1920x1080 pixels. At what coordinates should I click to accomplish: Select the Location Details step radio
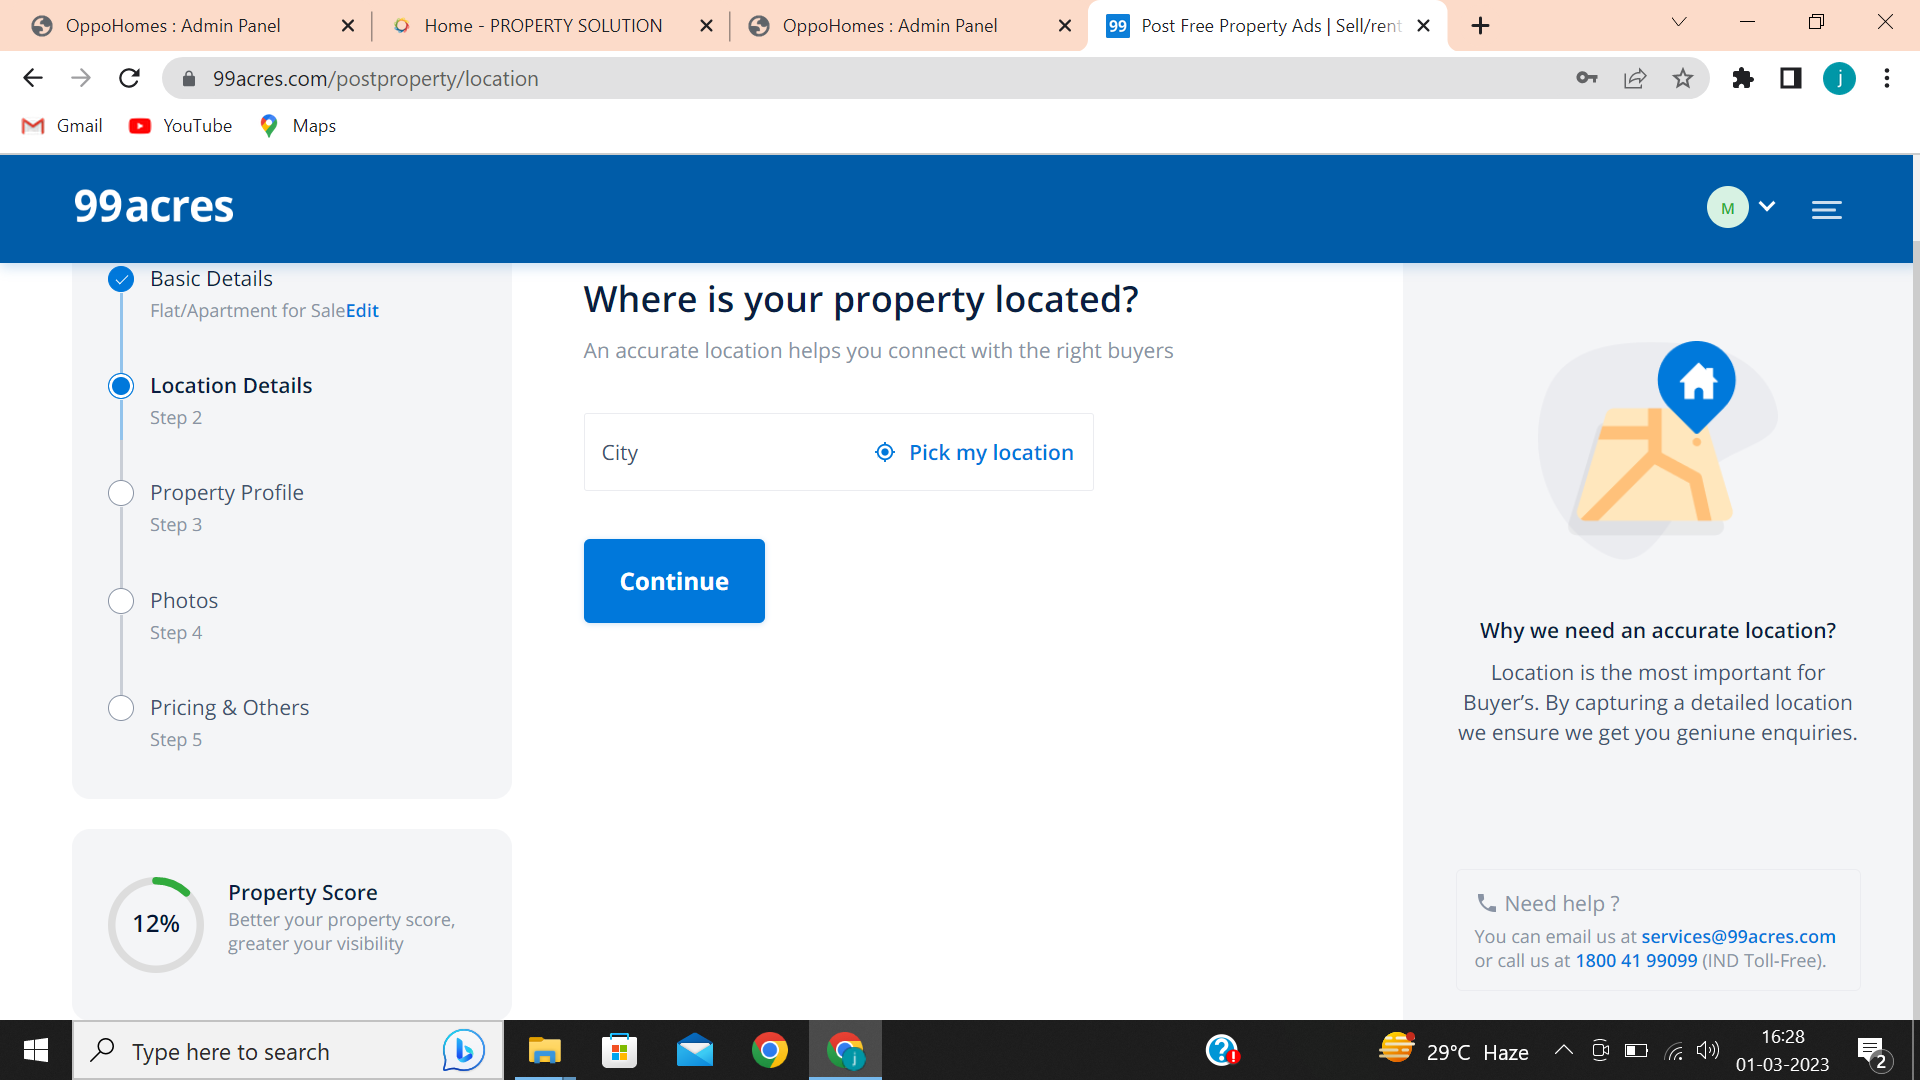119,385
